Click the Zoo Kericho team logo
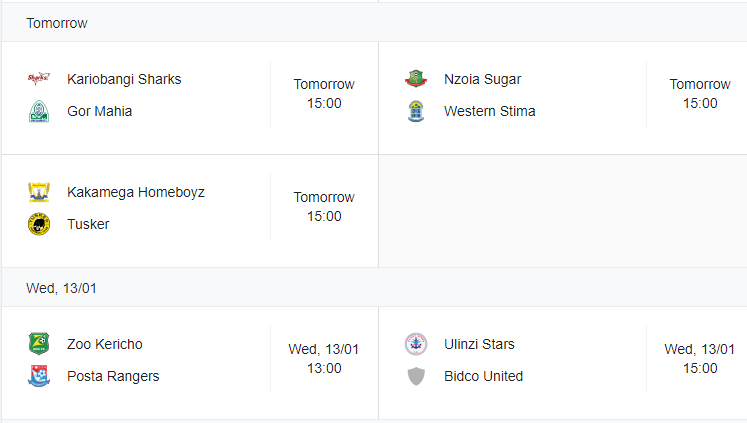This screenshot has width=747, height=423. point(39,343)
